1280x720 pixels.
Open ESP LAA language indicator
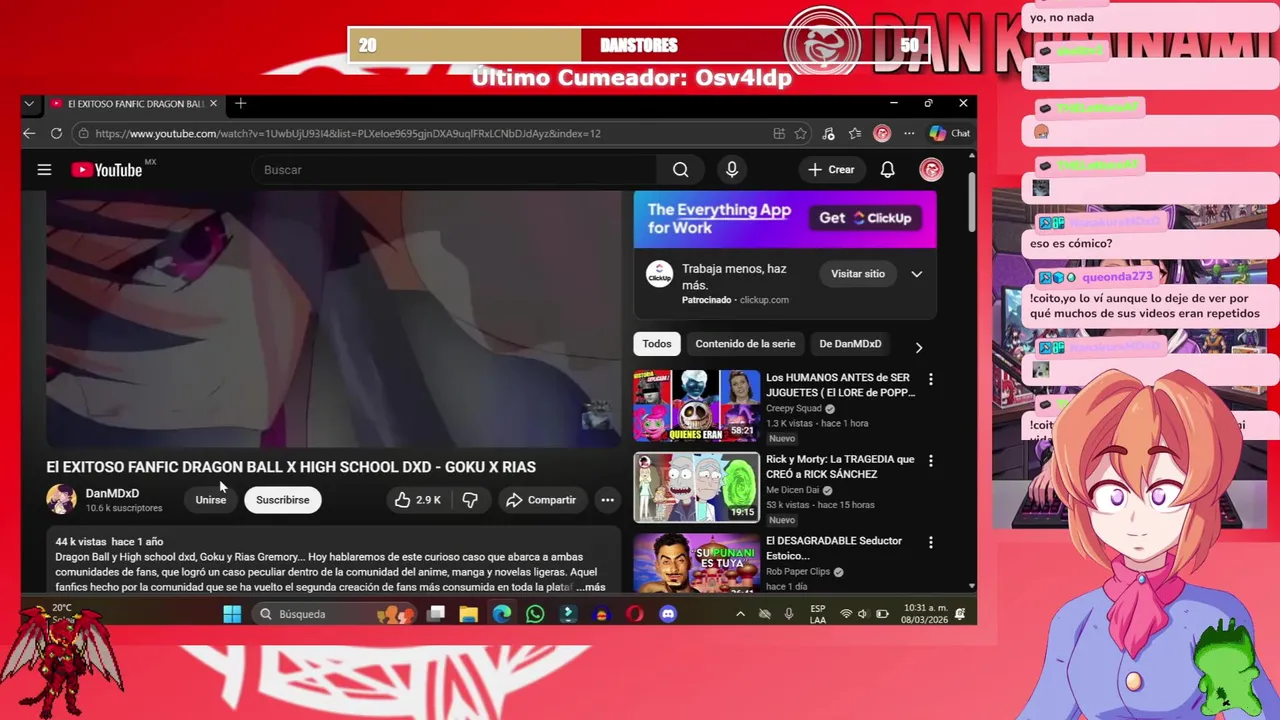click(818, 614)
